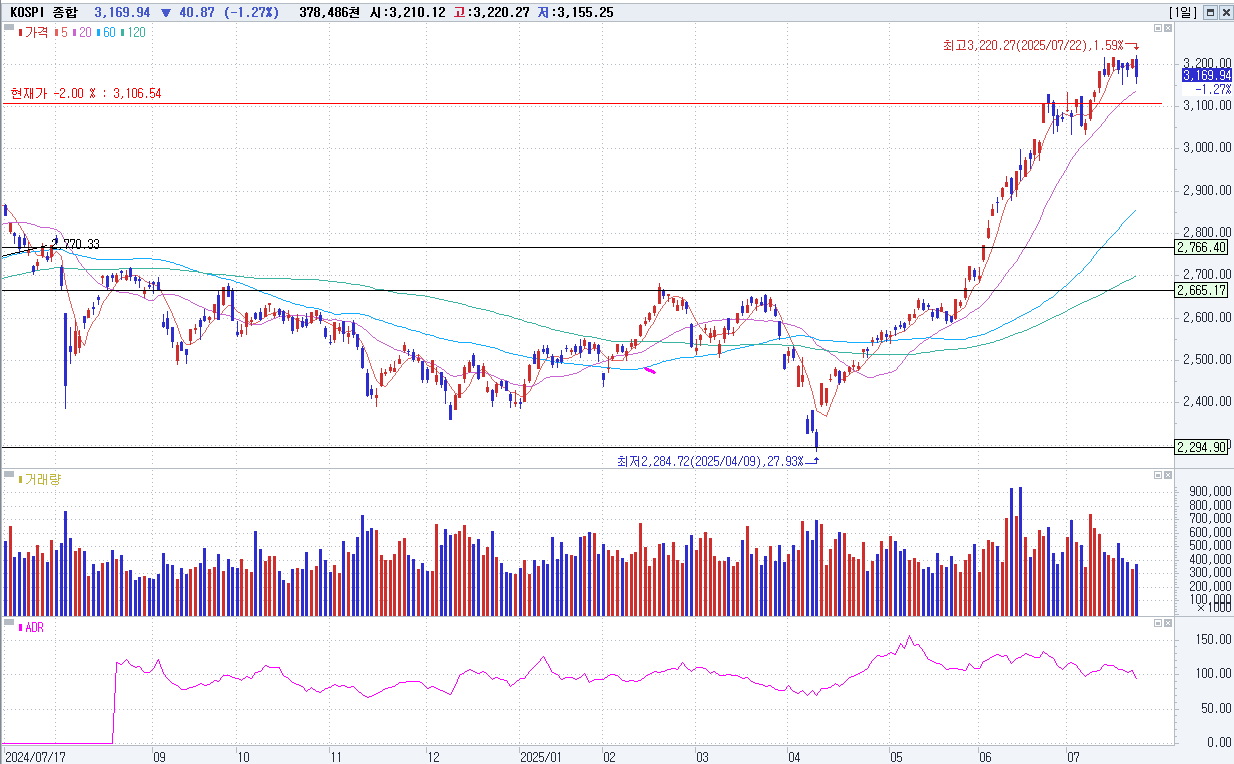Click the -1.27% tag on the price axis
This screenshot has height=764, width=1234.
[x=1213, y=89]
